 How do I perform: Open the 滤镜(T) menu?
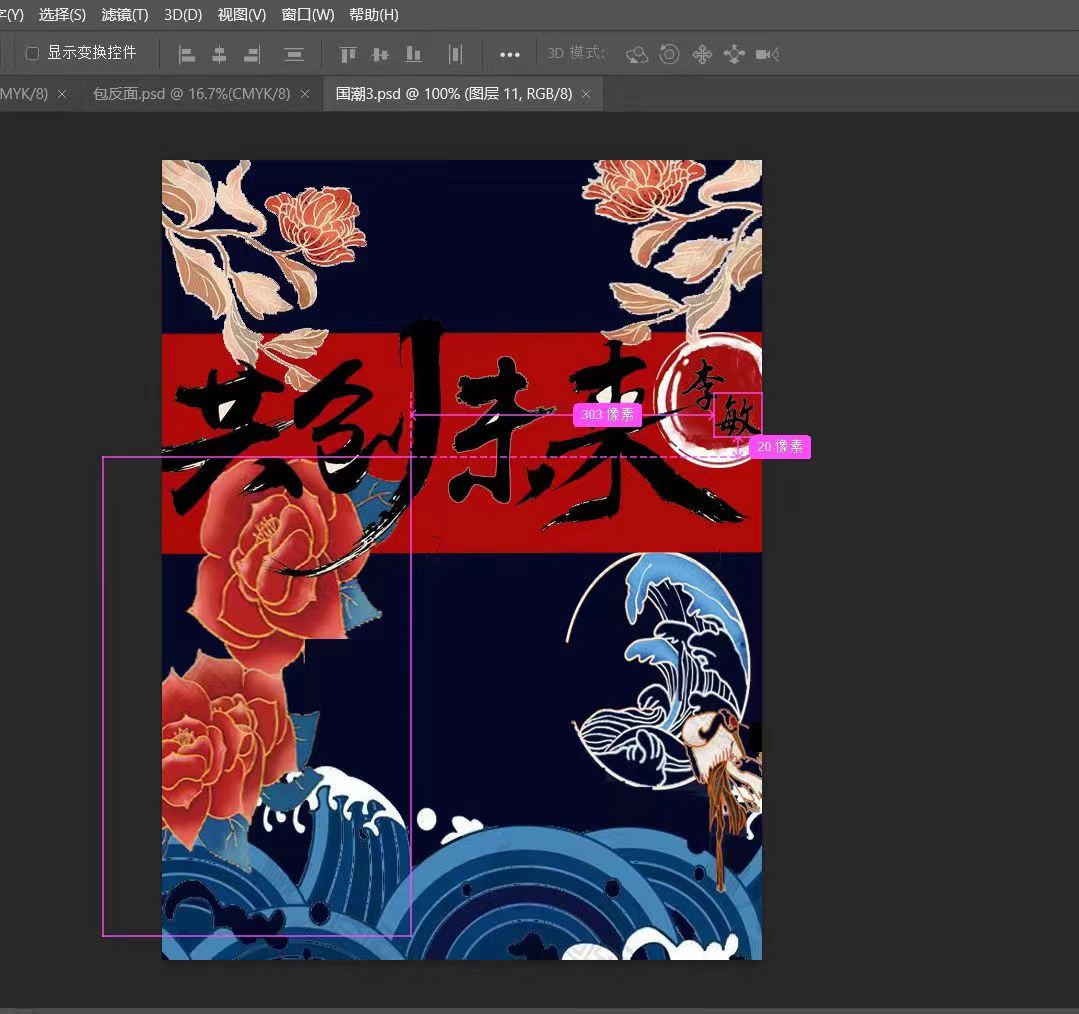(125, 14)
